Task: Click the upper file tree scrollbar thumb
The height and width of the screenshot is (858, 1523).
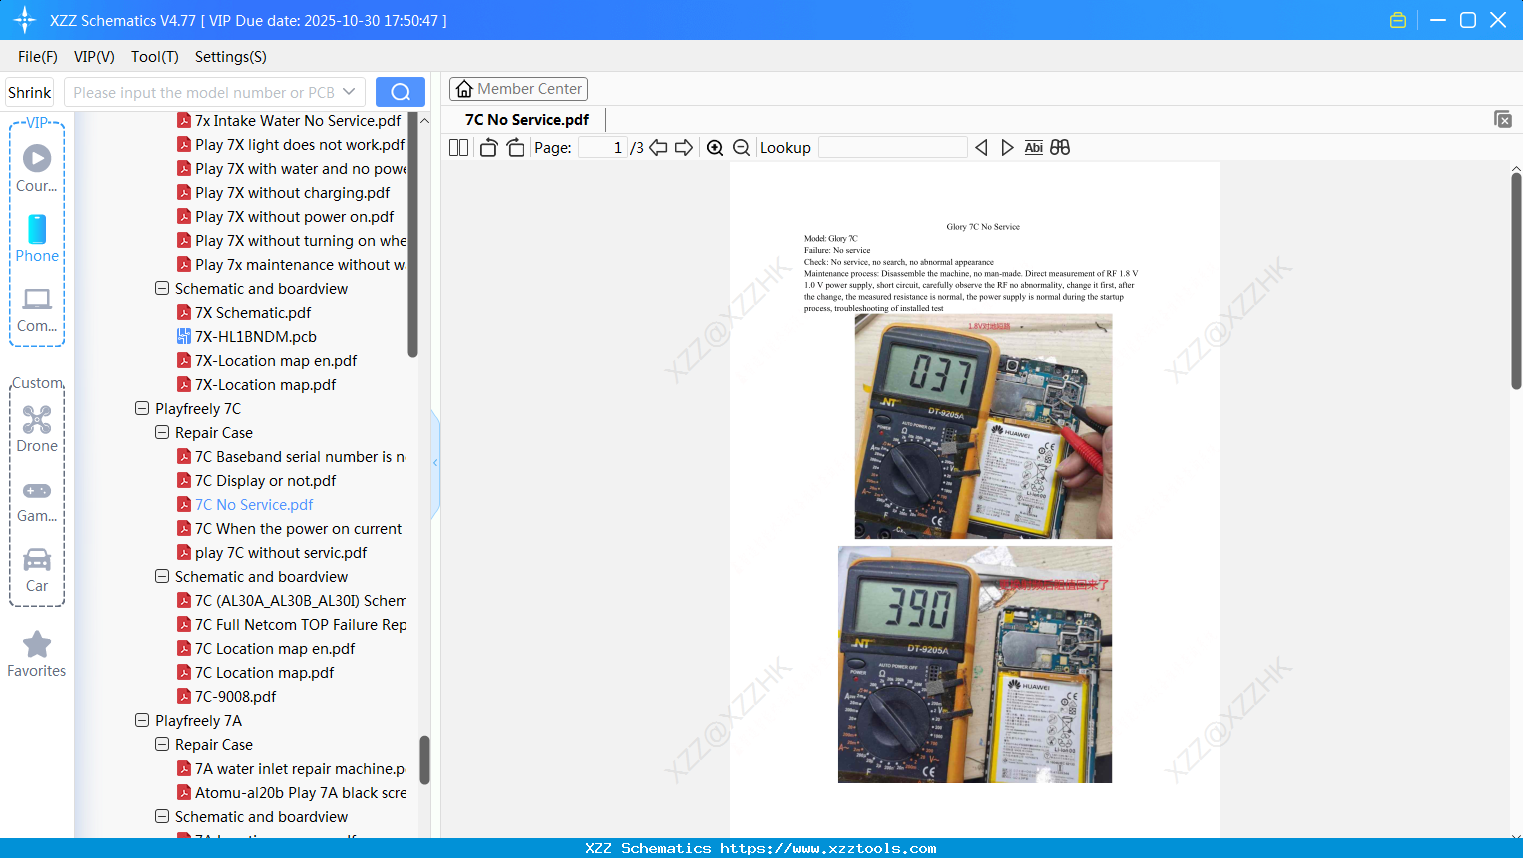Action: (x=412, y=235)
